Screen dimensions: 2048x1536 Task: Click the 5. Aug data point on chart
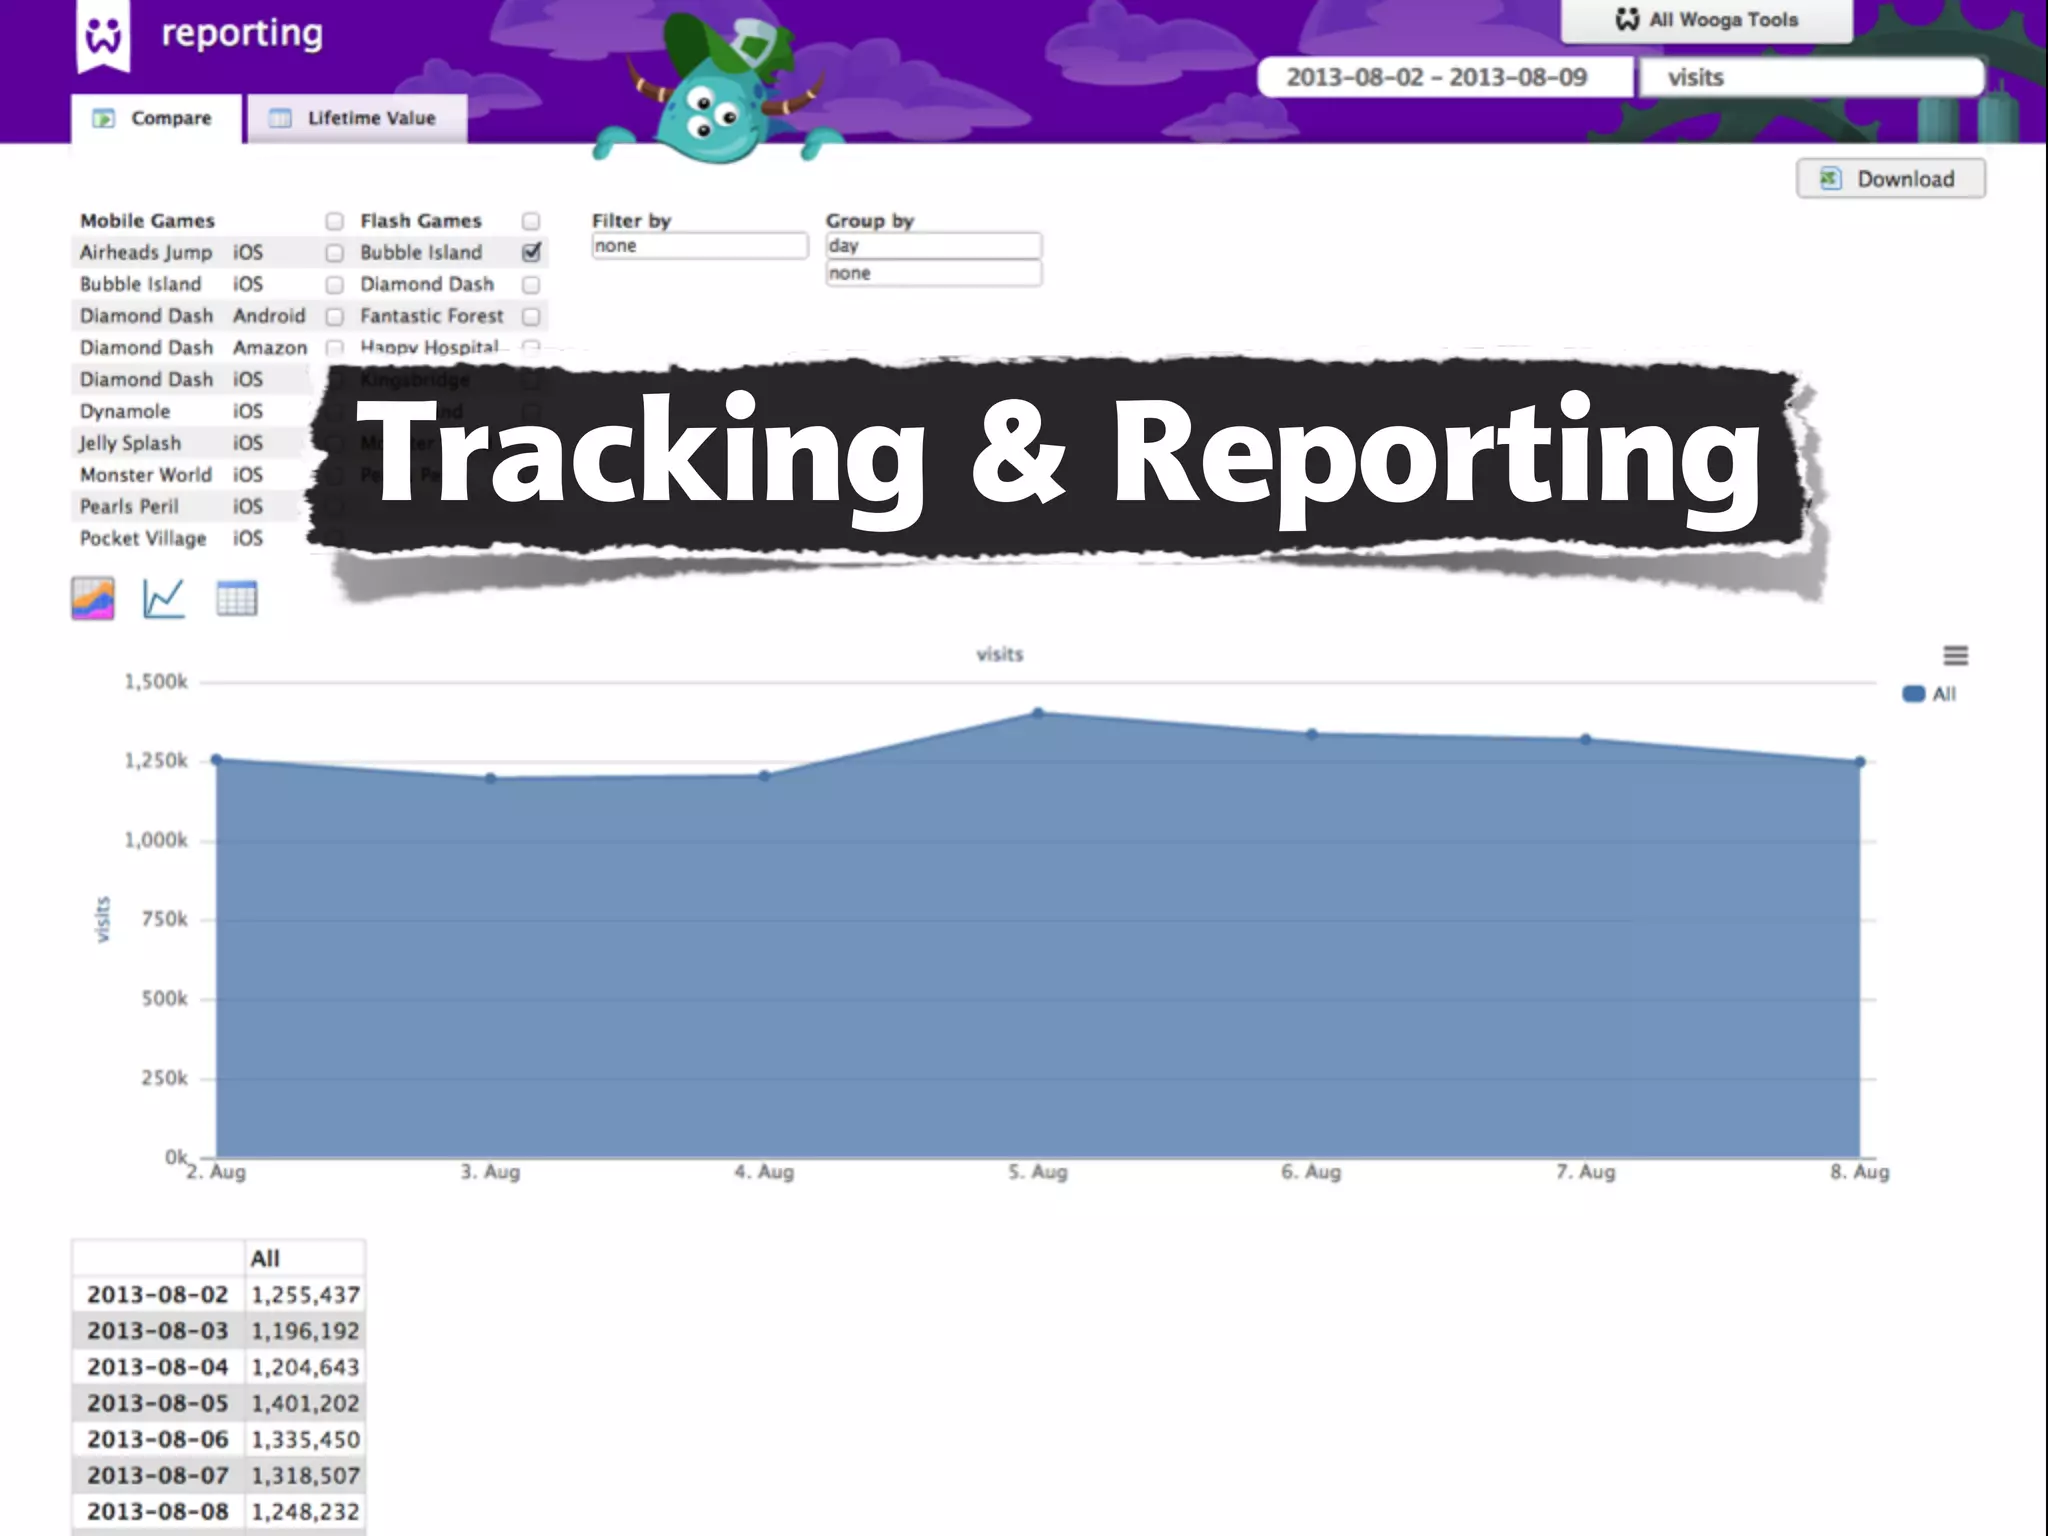tap(1038, 713)
